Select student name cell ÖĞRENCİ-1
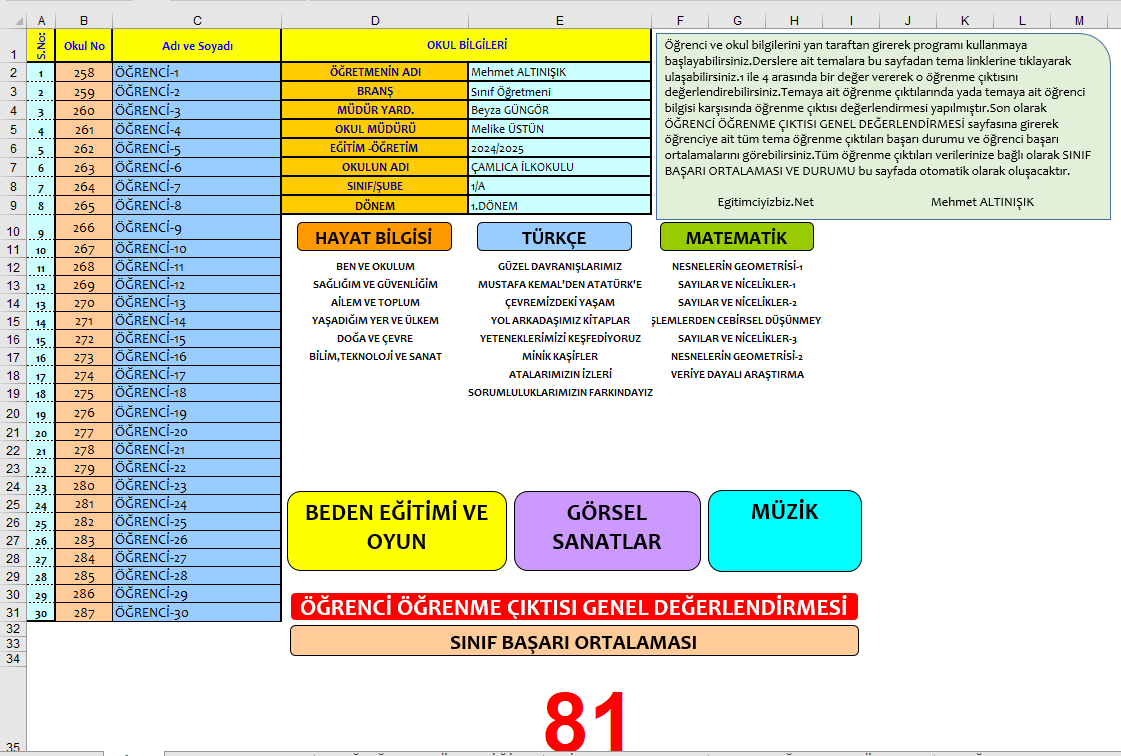The height and width of the screenshot is (756, 1121). (x=197, y=72)
